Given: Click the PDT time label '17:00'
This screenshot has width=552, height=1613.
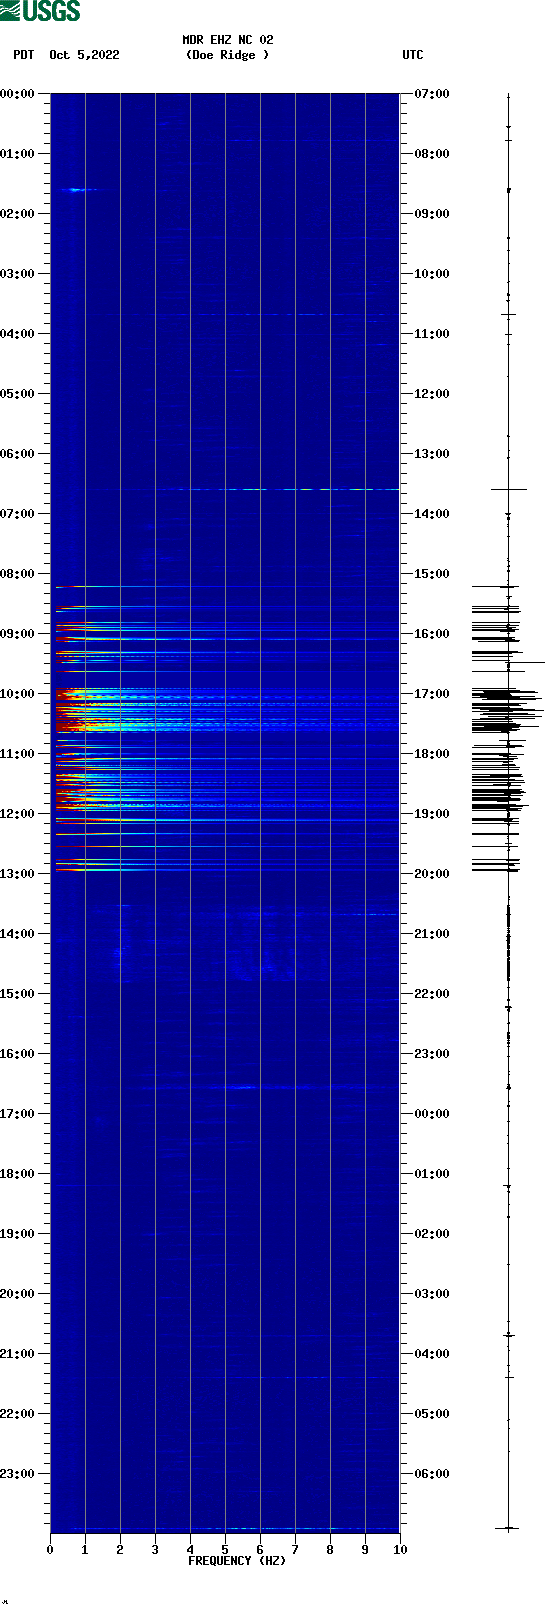Looking at the screenshot, I should click(17, 1114).
